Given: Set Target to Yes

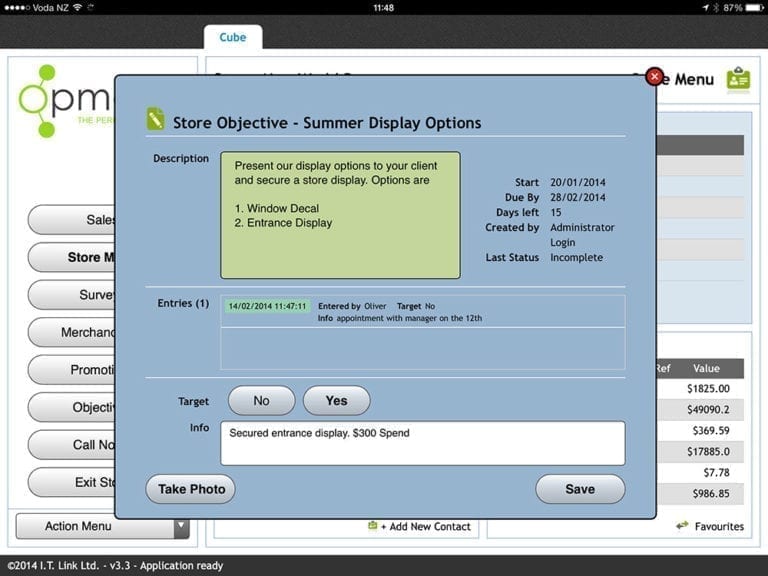Looking at the screenshot, I should point(336,401).
